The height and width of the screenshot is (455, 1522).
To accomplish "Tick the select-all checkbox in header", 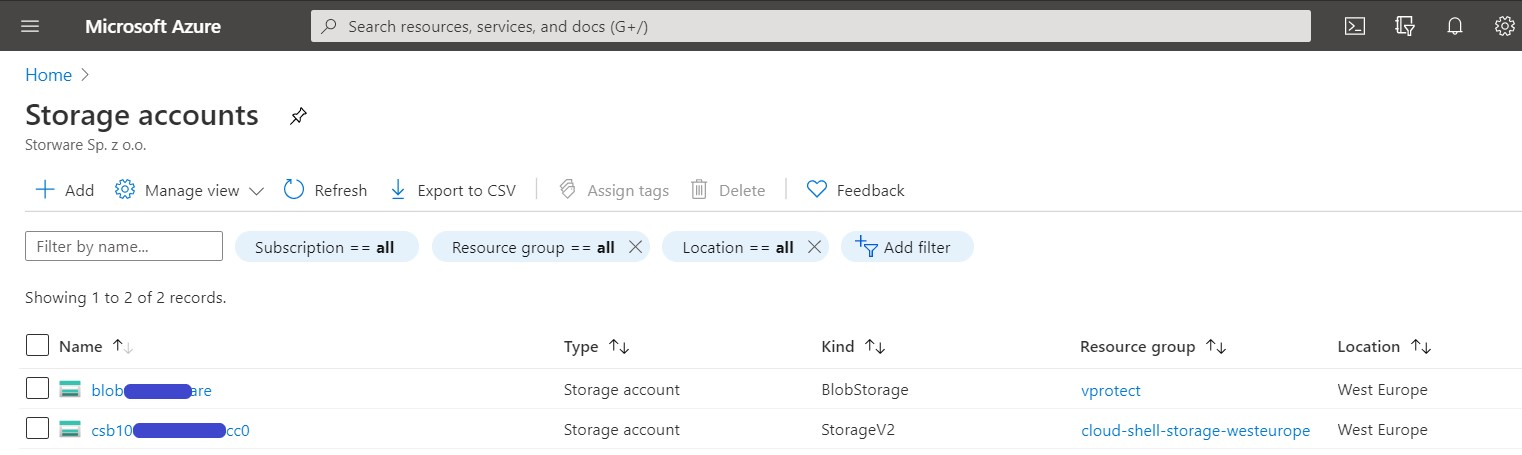I will pyautogui.click(x=37, y=346).
